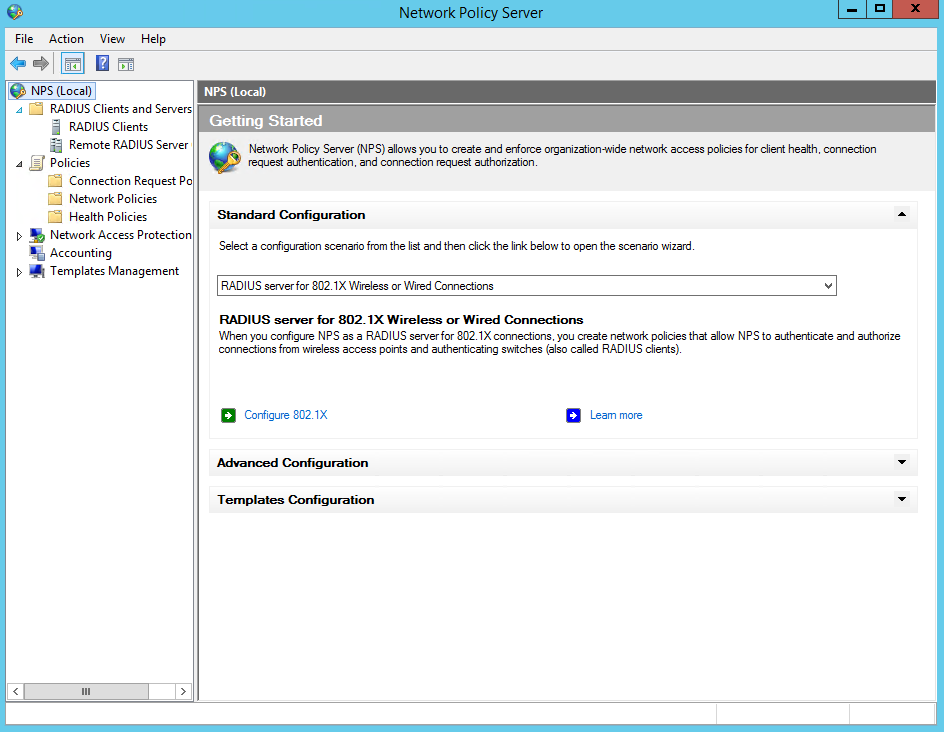
Task: Click the tree pane horizontal scrollbar right arrow
Action: point(183,691)
